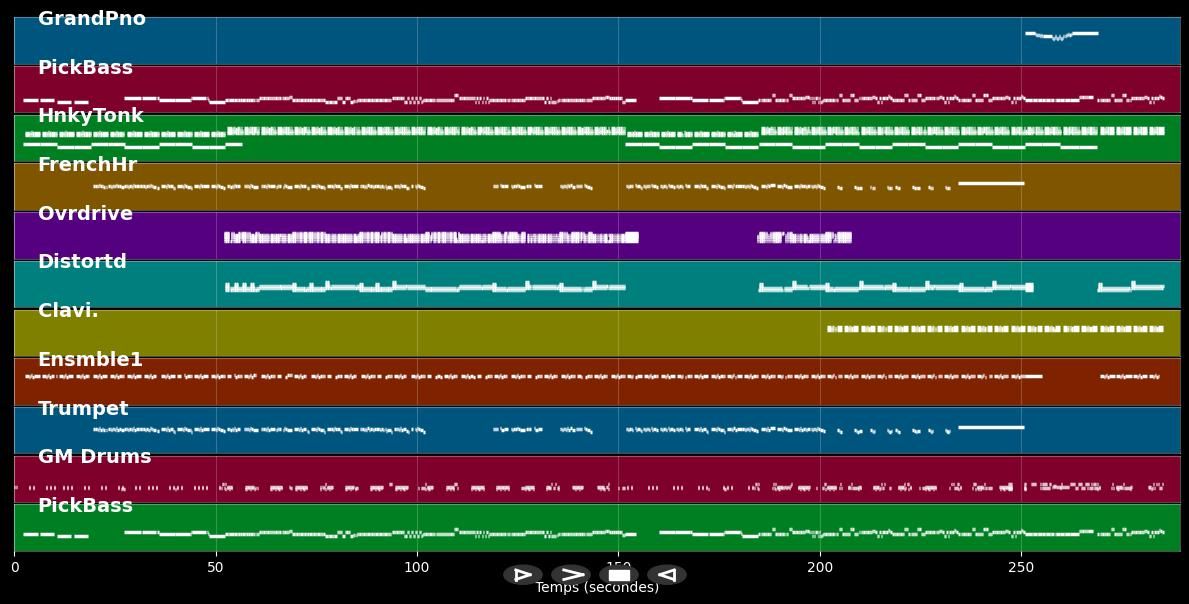Click the Distortd track label
Screen dimensions: 1189x604
point(82,262)
